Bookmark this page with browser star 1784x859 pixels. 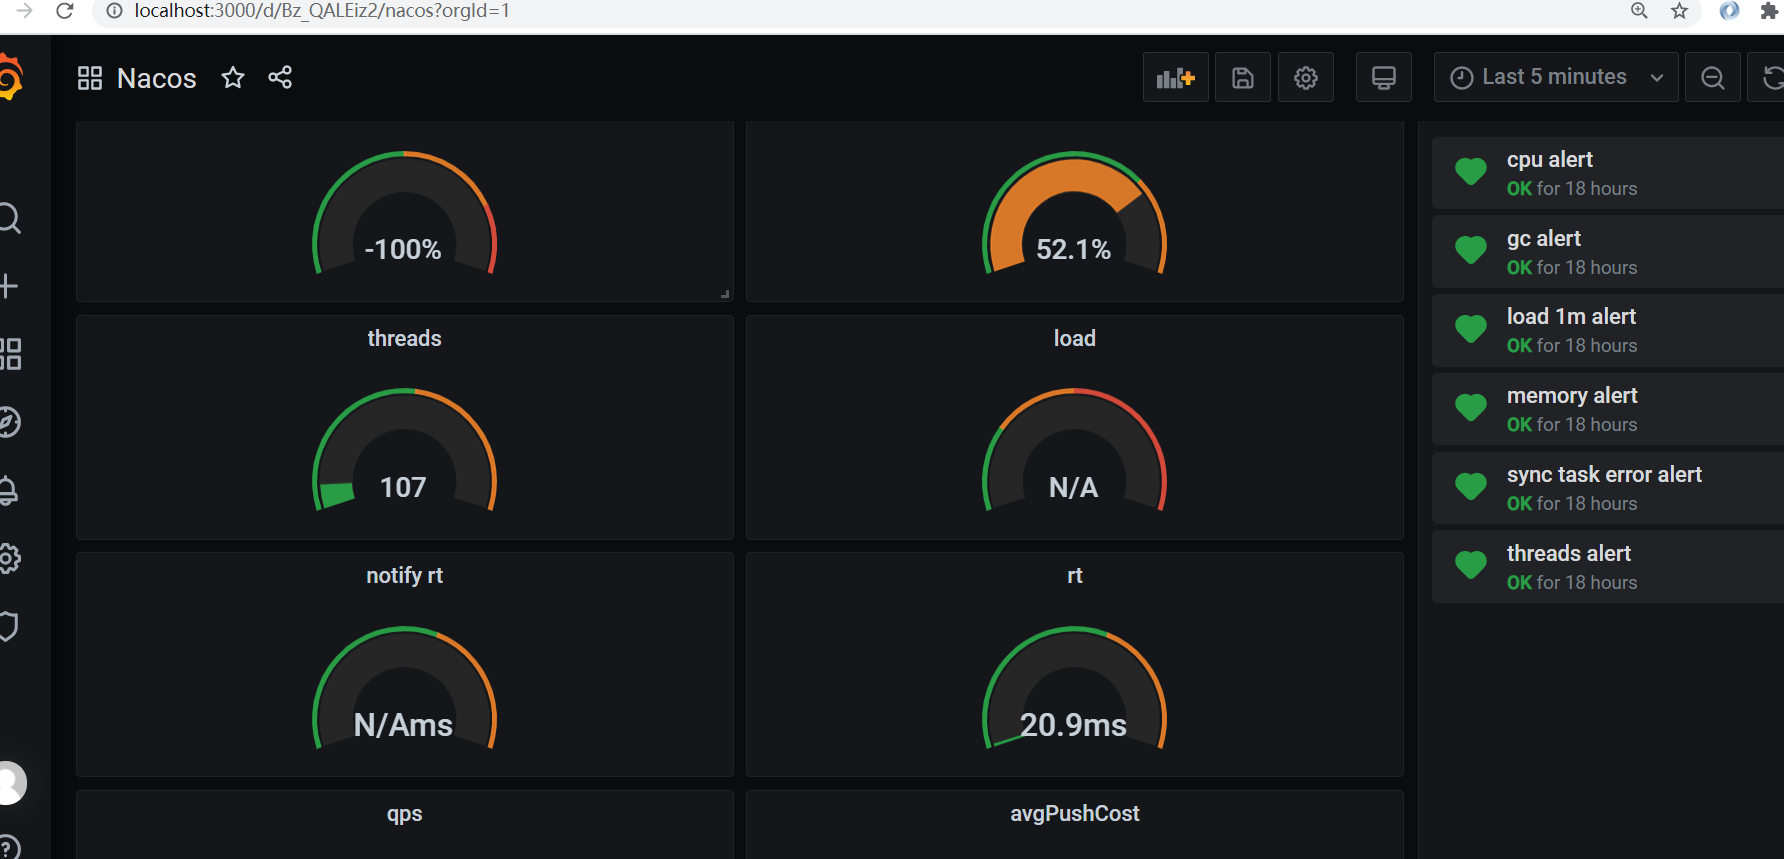click(1680, 11)
